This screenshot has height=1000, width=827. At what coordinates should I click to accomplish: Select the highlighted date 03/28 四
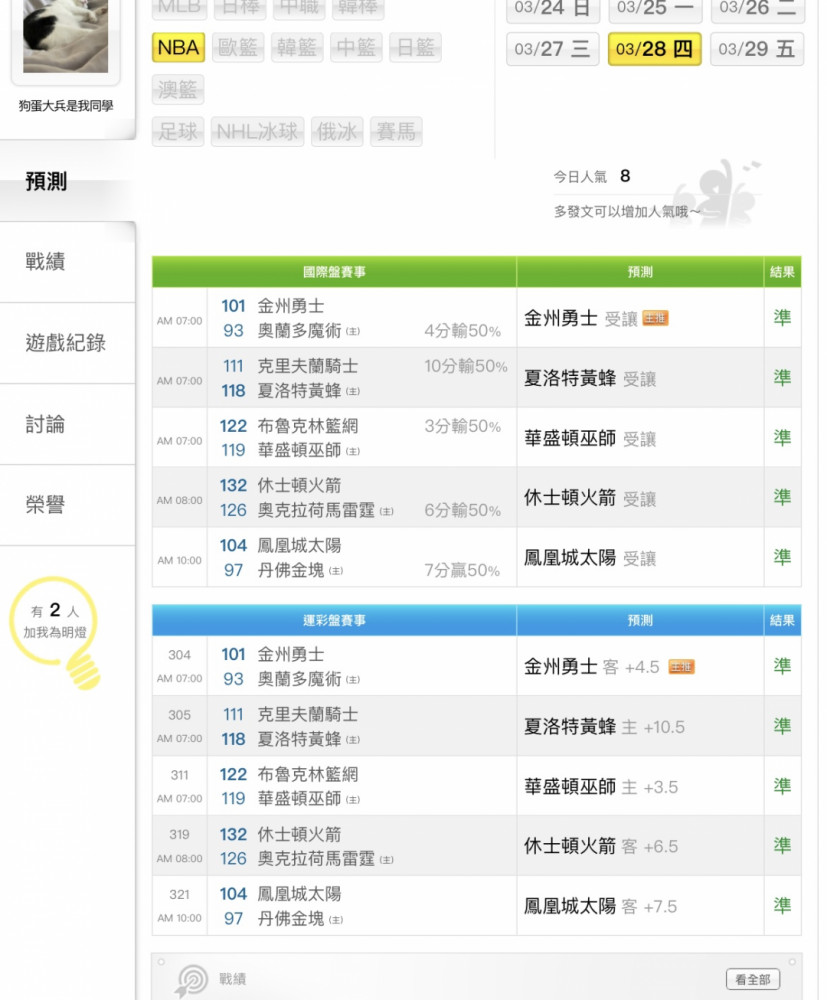click(655, 49)
